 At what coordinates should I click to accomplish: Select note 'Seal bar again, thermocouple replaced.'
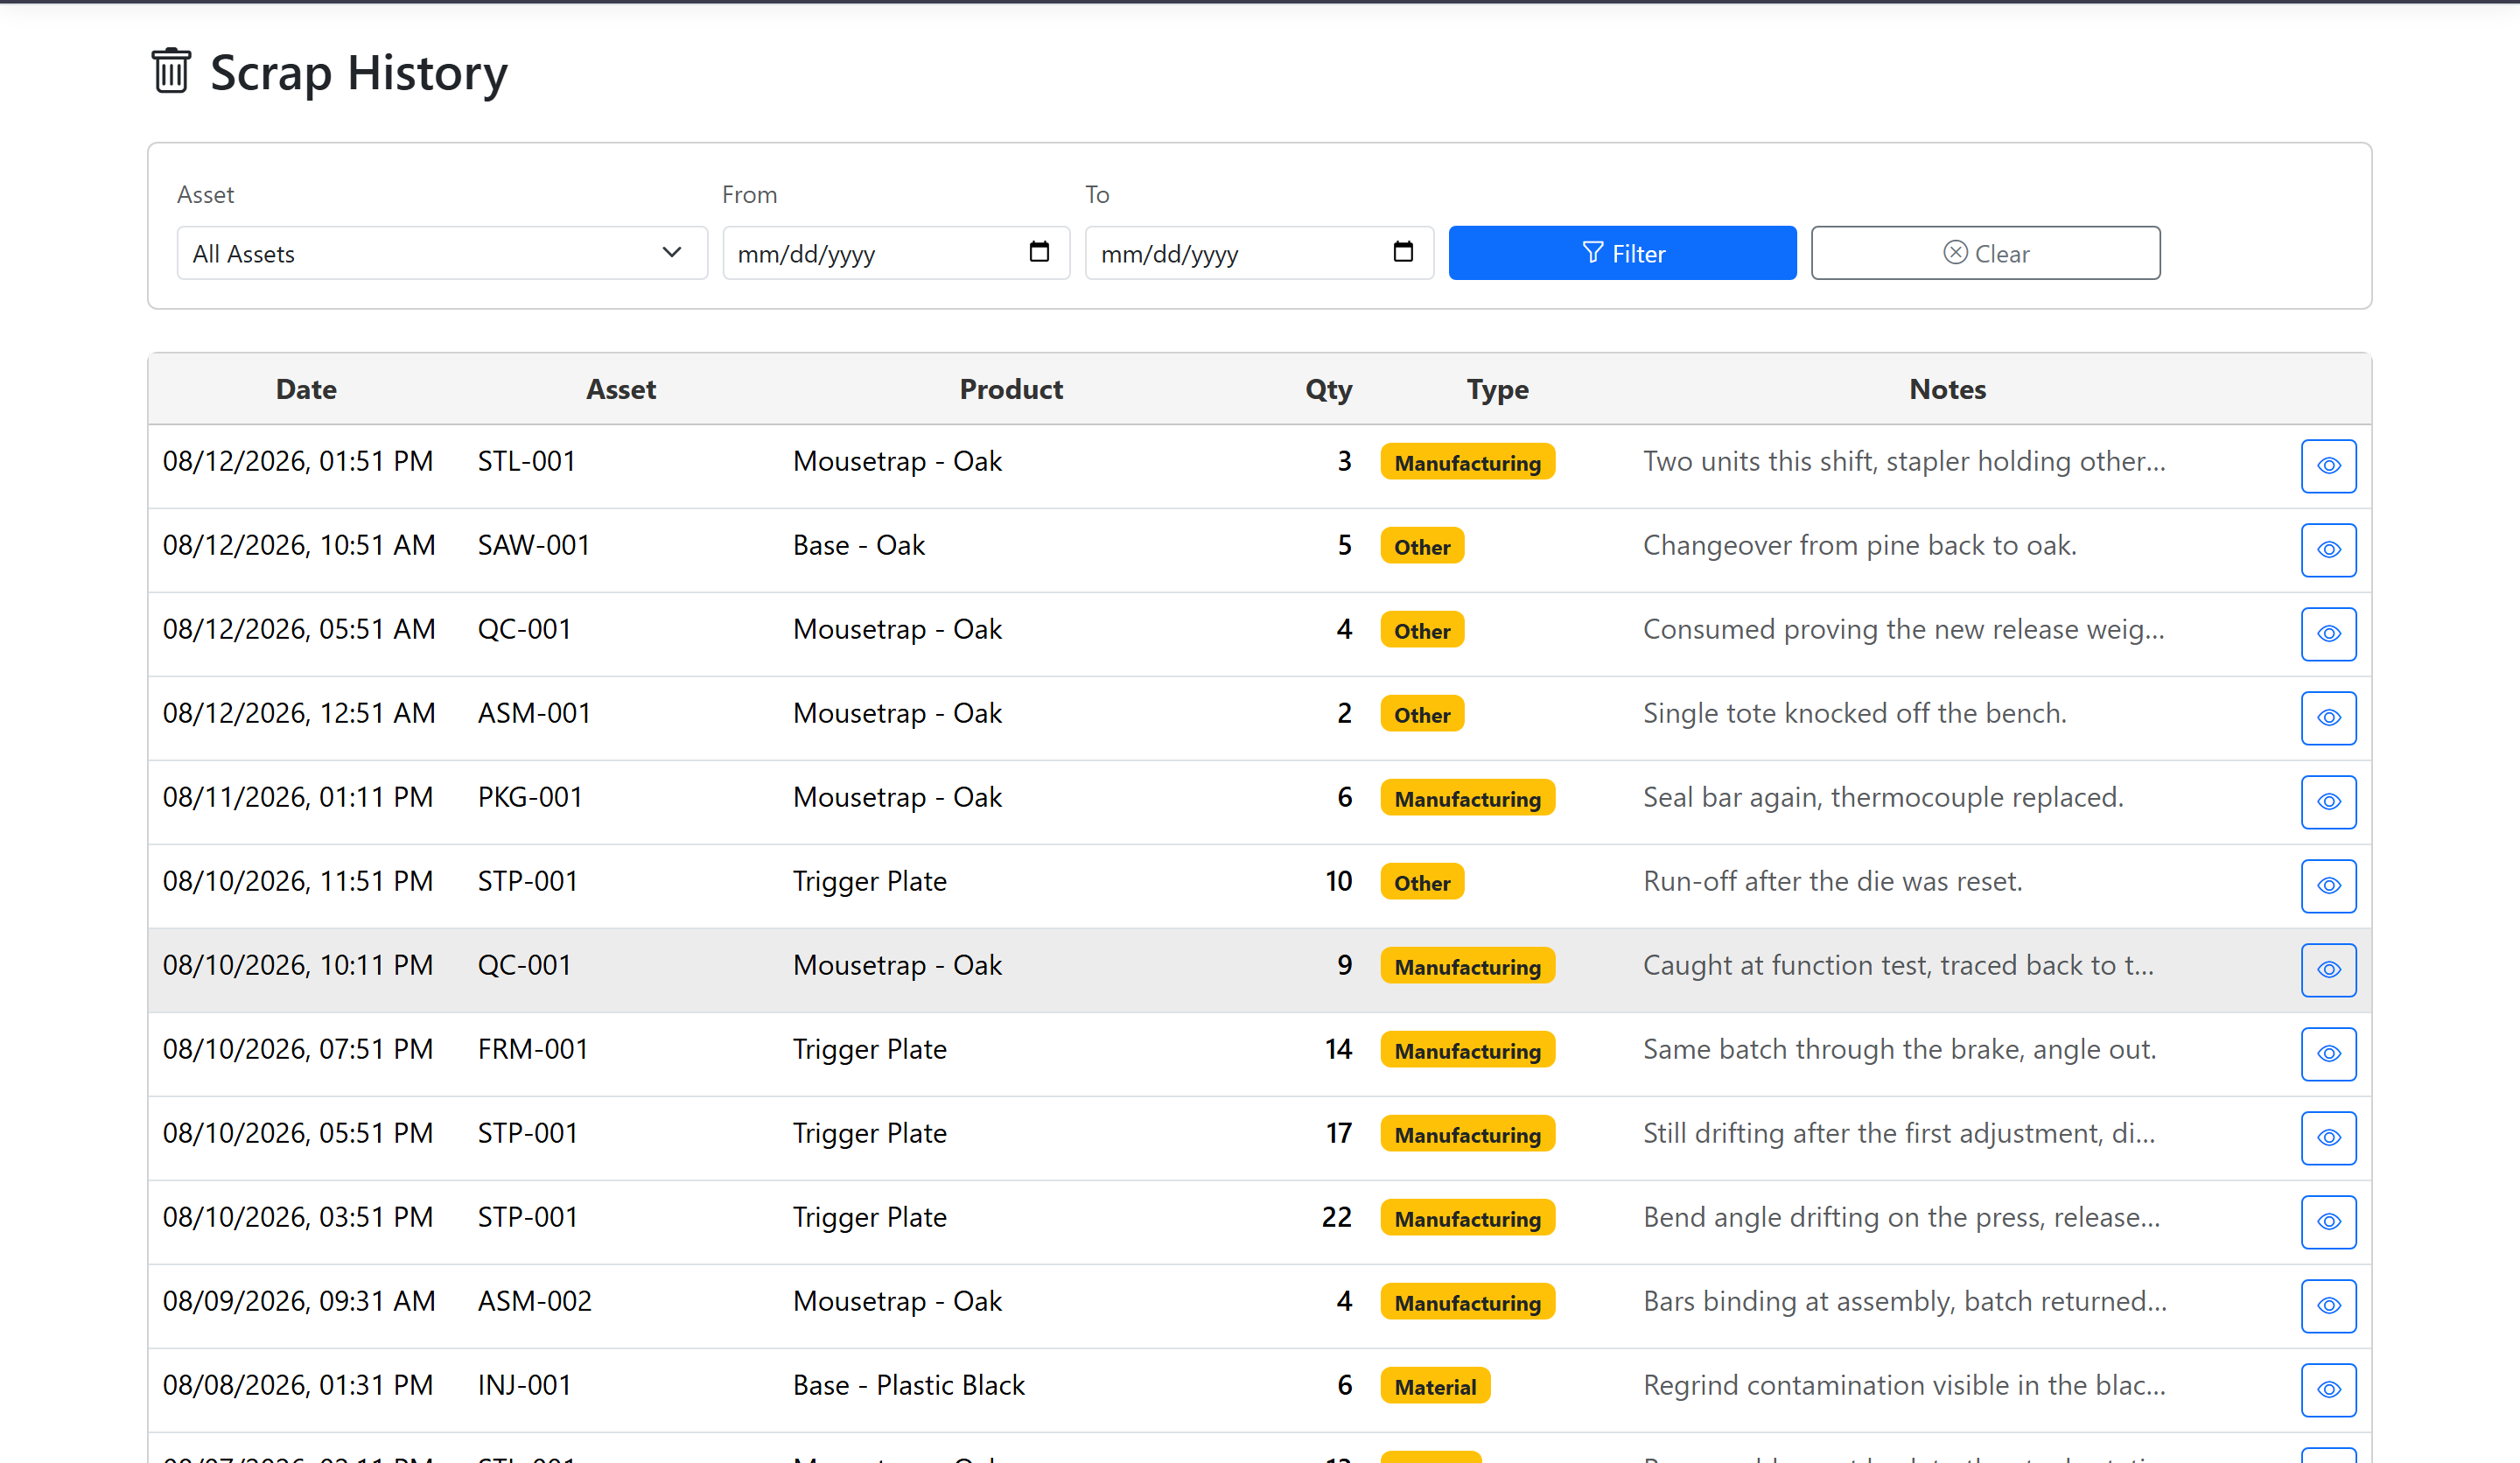click(x=1883, y=797)
